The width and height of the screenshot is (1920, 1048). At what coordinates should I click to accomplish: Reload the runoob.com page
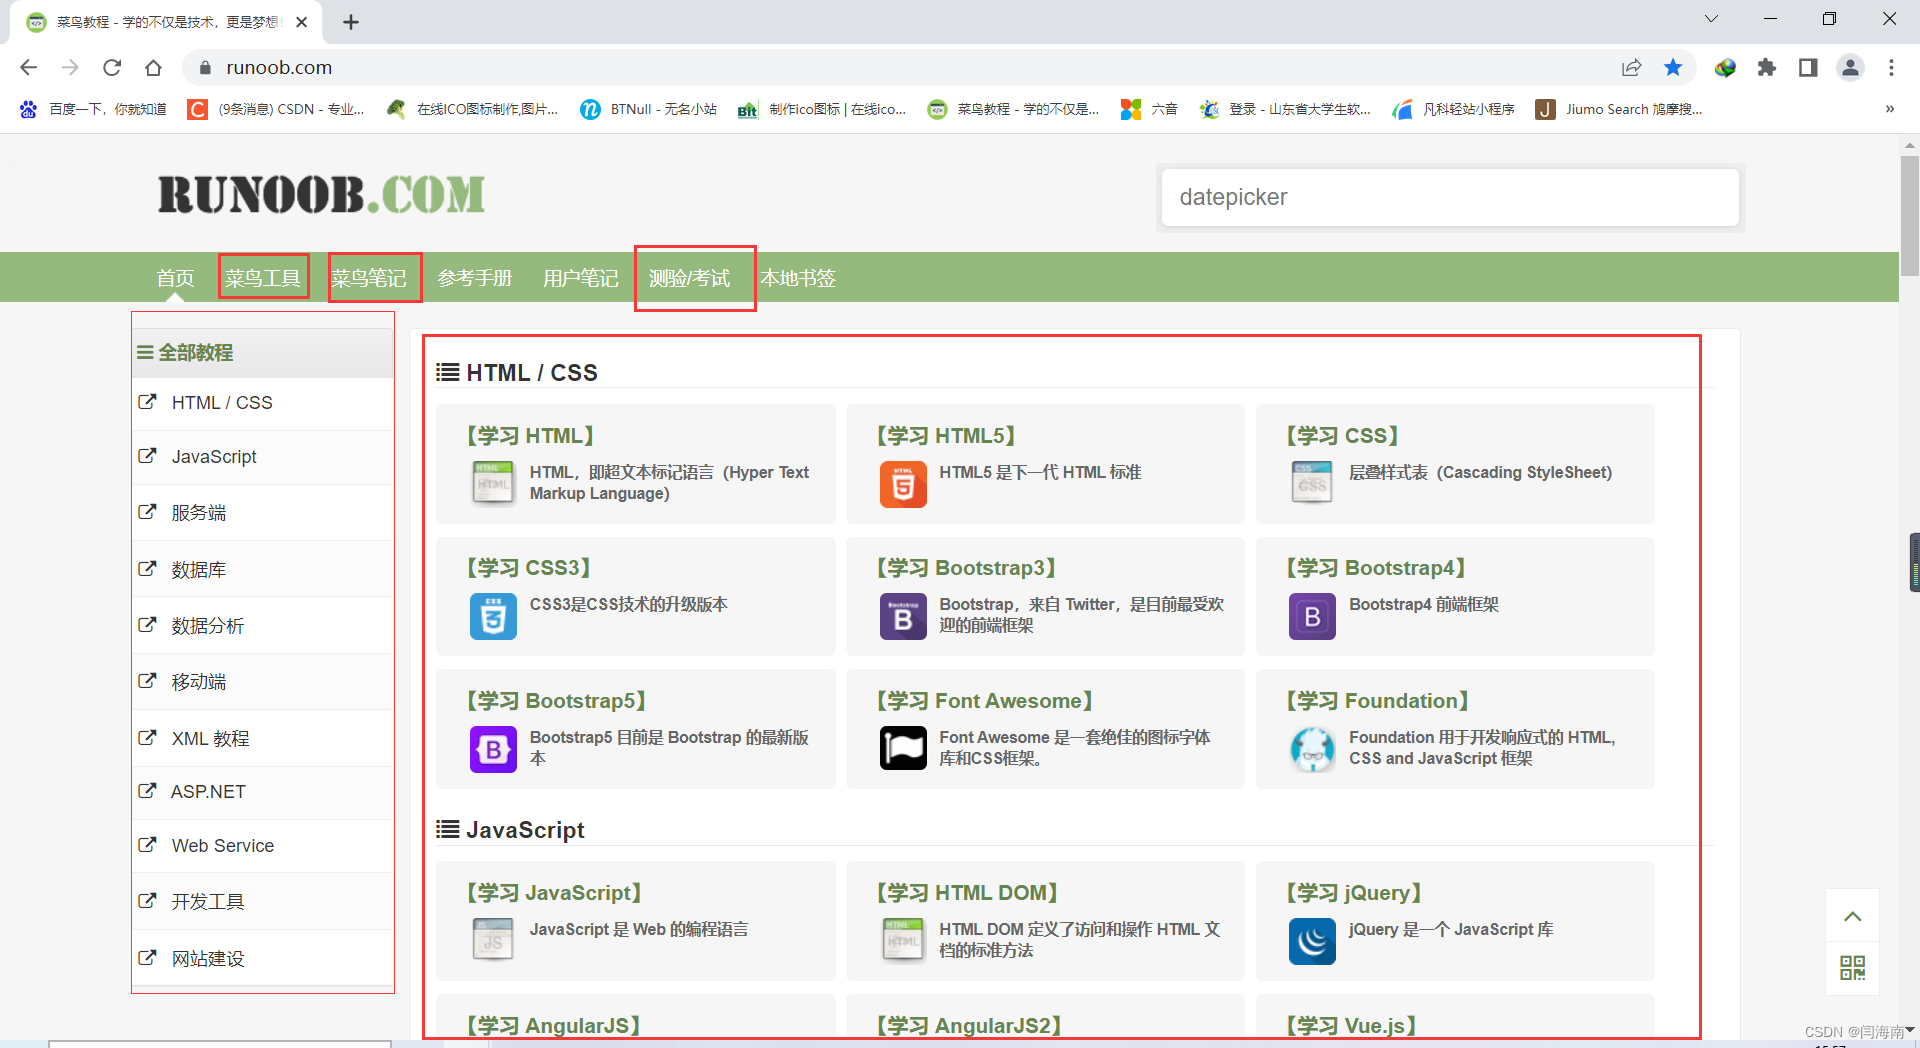112,67
